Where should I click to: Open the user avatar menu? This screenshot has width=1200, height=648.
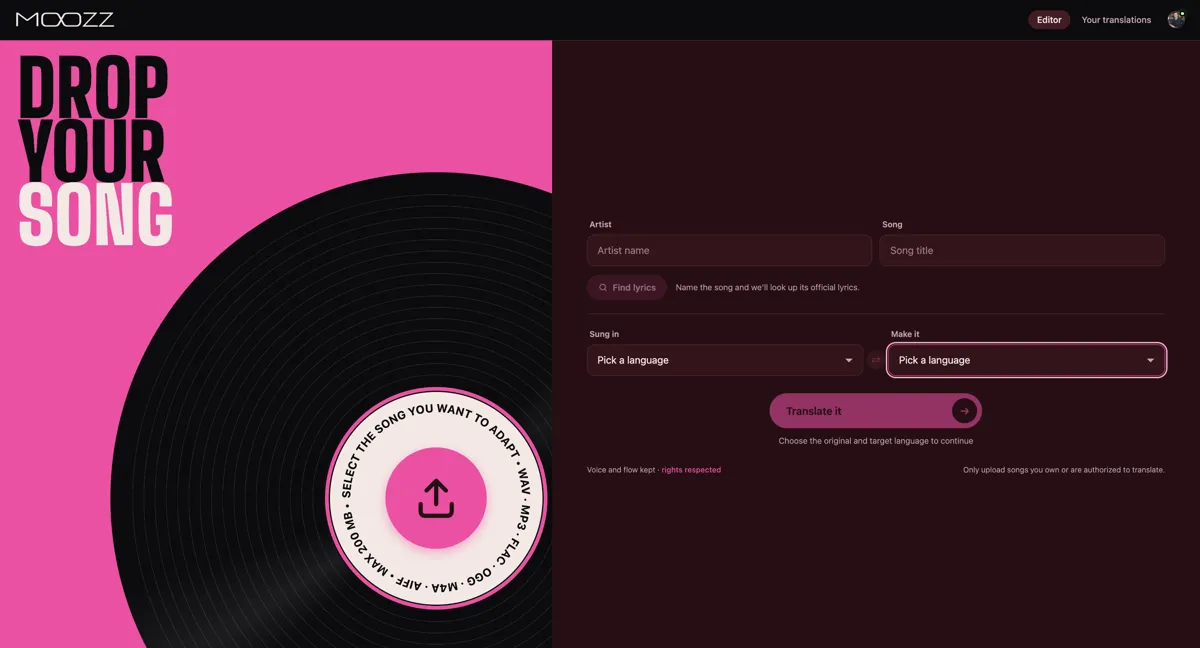pos(1176,19)
